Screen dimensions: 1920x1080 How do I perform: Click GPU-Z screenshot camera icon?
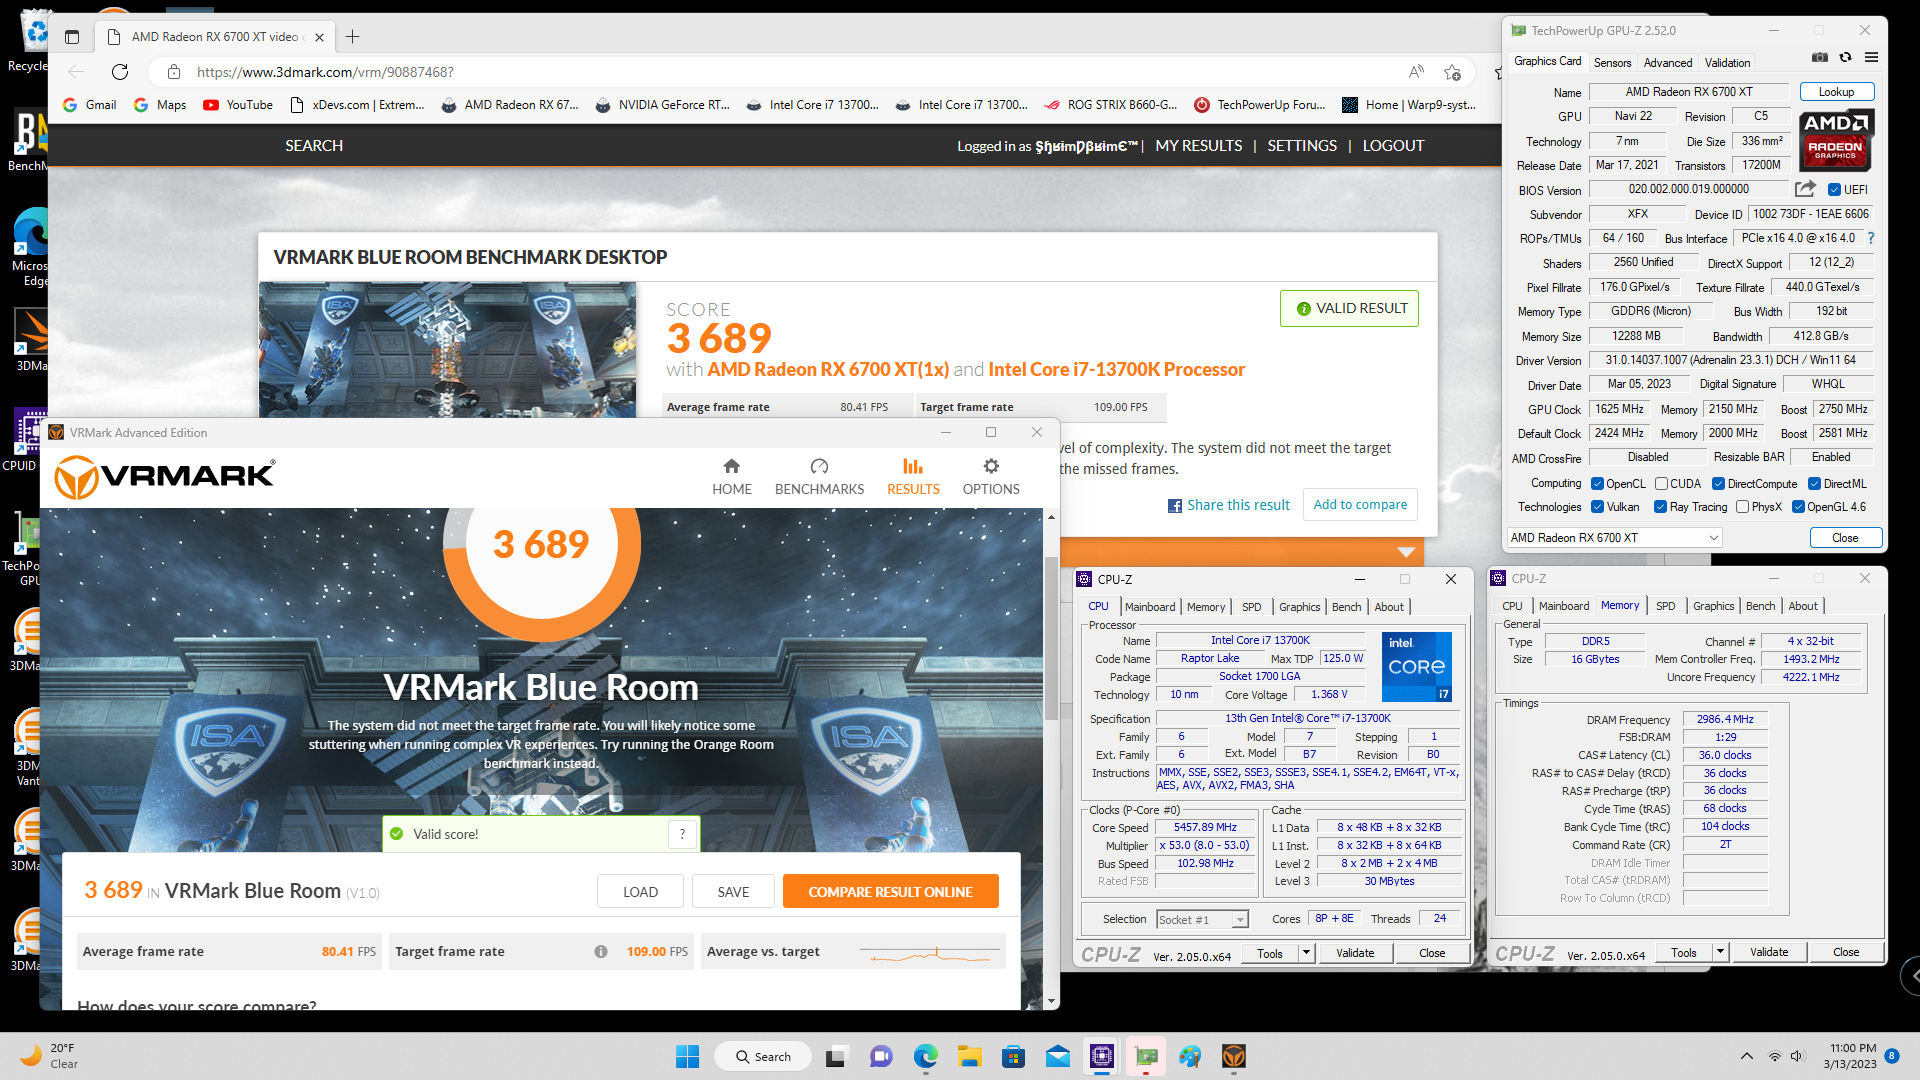1820,58
